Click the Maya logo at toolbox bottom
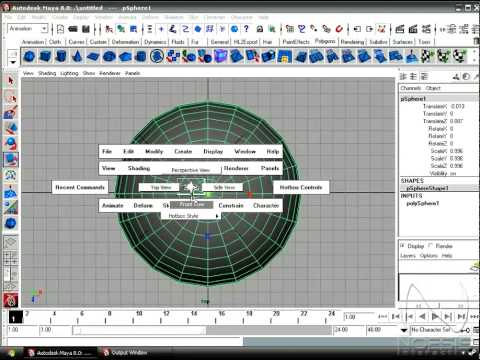This screenshot has width=480, height=360. [x=11, y=300]
